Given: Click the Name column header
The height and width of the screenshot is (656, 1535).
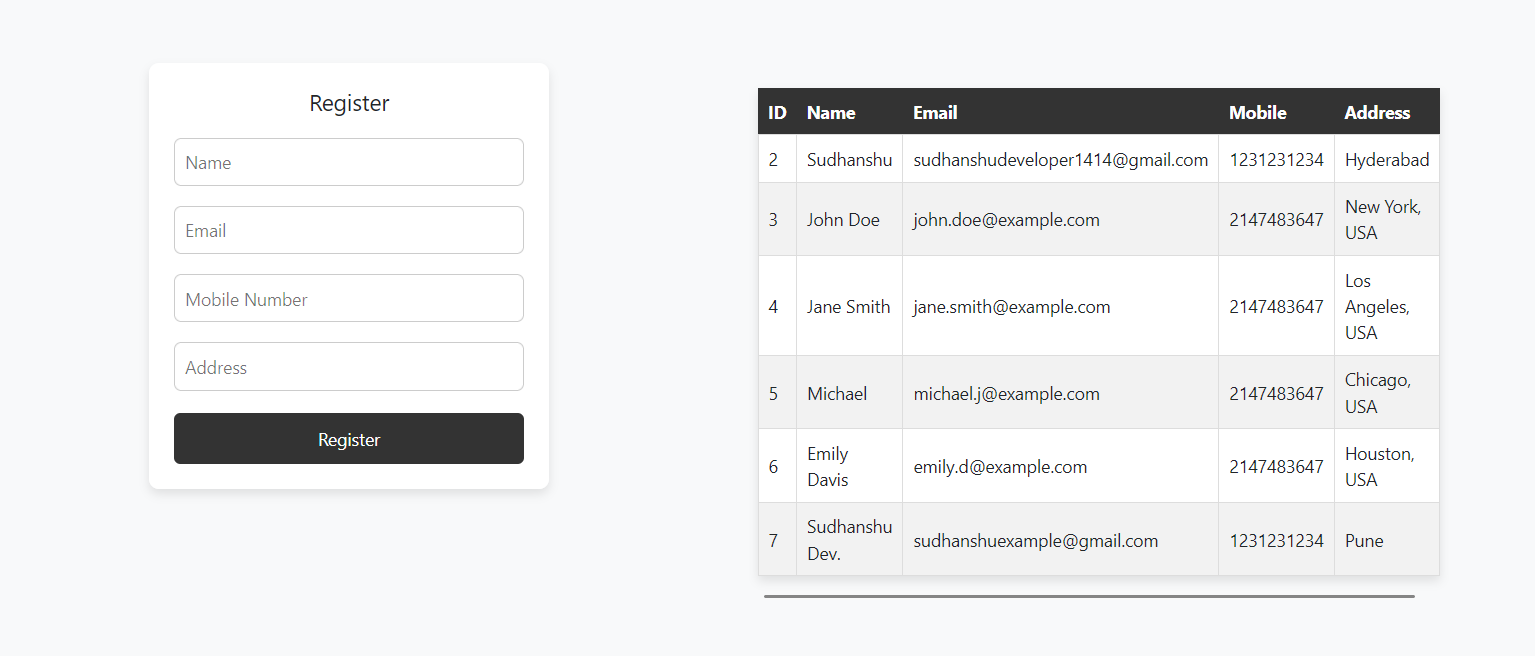Looking at the screenshot, I should pos(849,112).
